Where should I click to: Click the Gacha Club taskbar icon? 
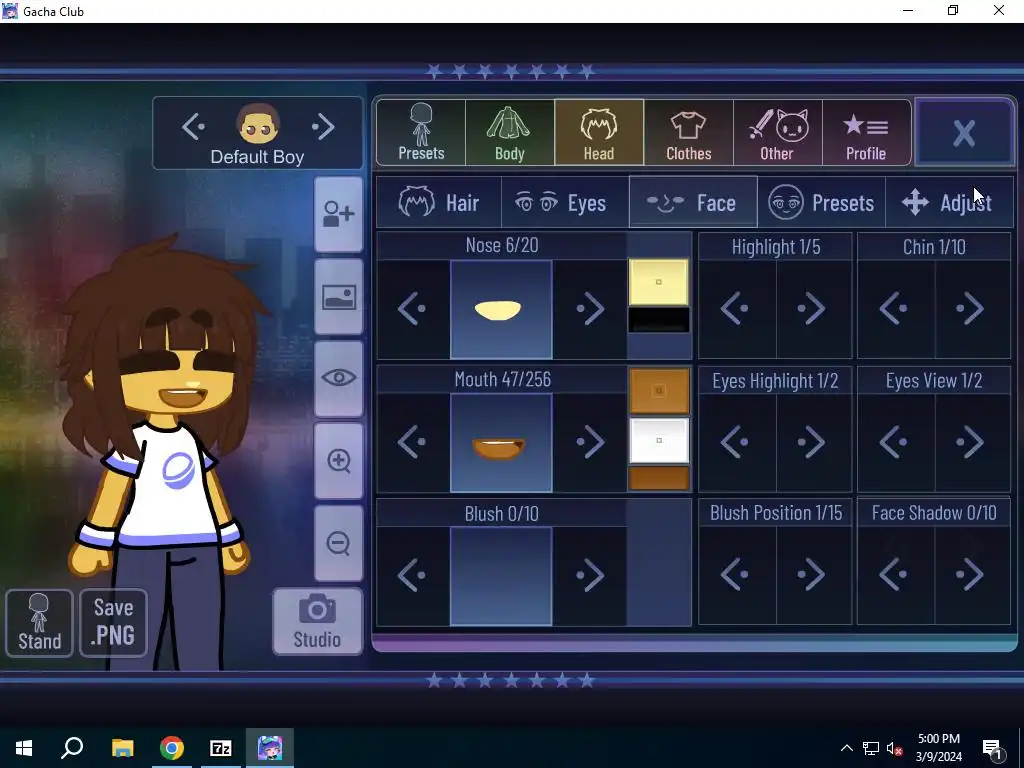point(270,748)
